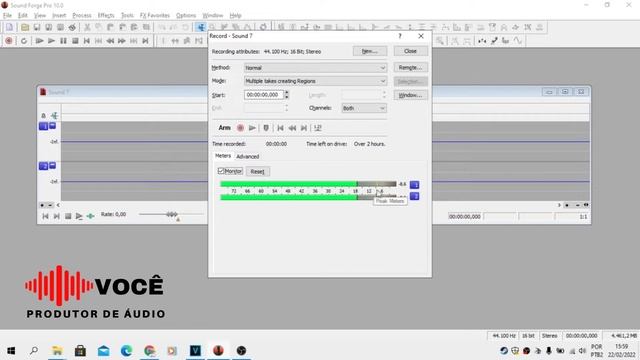Toggle channel 2 button in the Sound 7 window
The width and height of the screenshot is (640, 360).
(43, 166)
